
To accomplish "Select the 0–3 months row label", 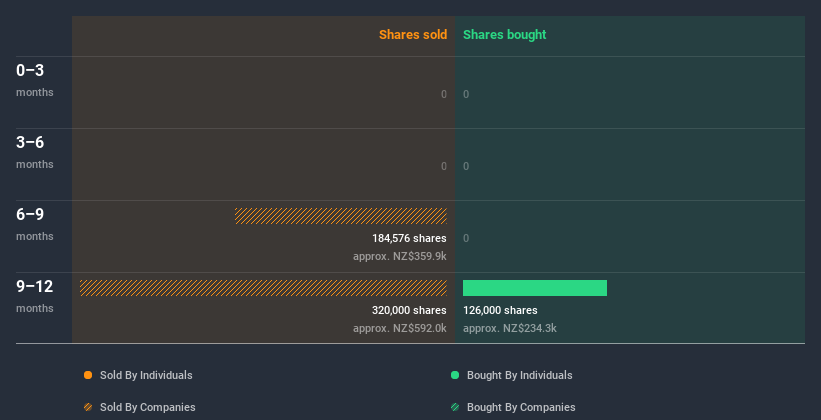I will [x=35, y=80].
